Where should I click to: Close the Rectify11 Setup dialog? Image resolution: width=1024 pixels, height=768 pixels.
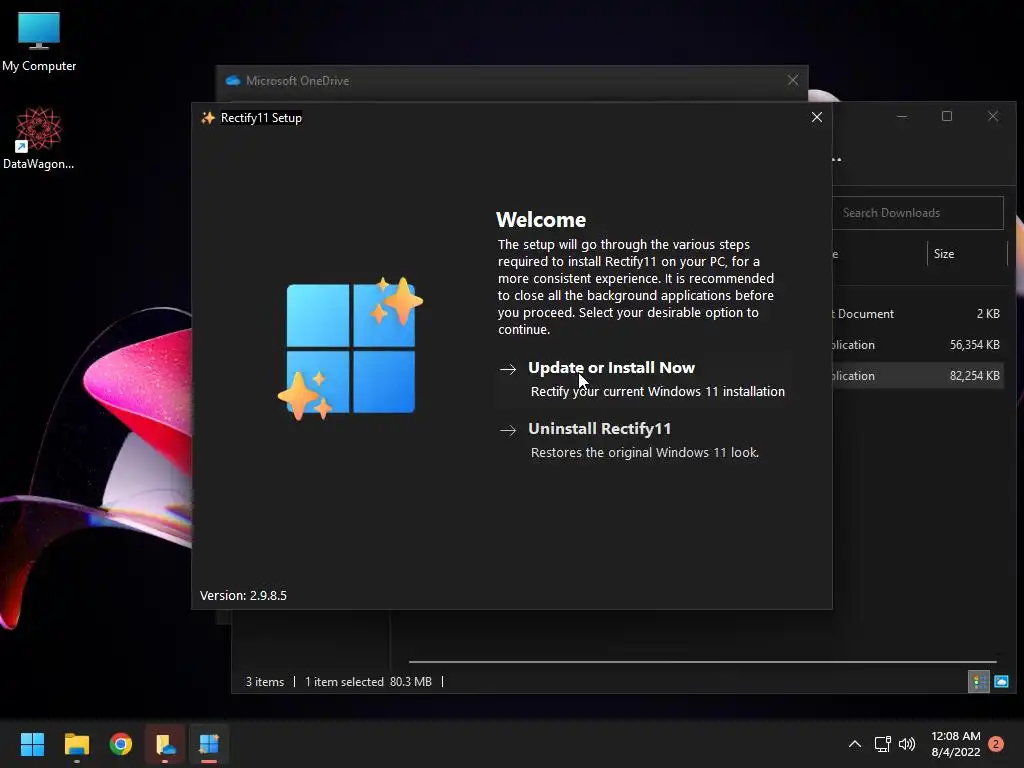coord(816,117)
